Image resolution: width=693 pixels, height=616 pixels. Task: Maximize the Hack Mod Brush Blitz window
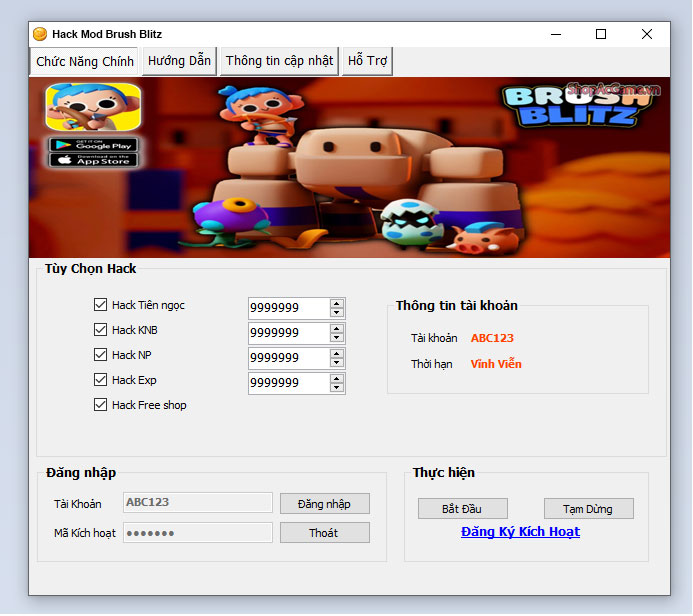pos(601,34)
